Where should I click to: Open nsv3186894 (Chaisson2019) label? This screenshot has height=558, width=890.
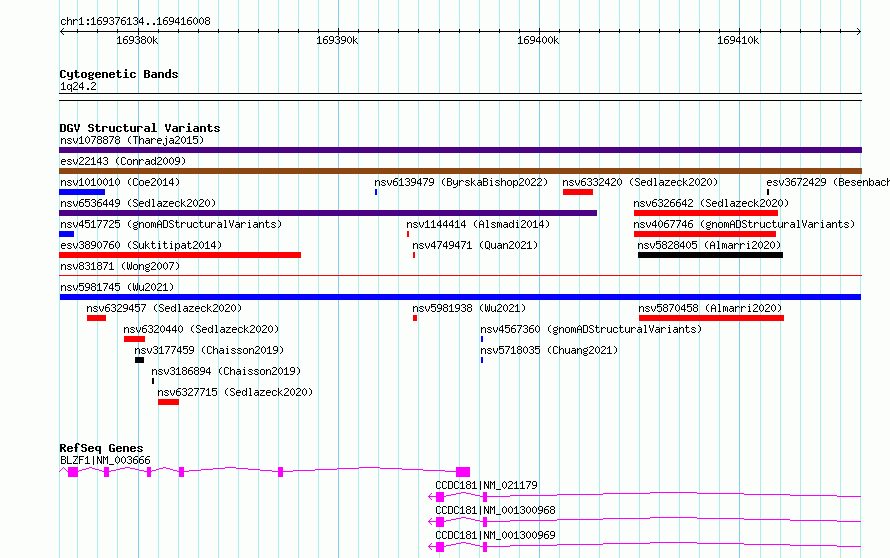tap(226, 371)
